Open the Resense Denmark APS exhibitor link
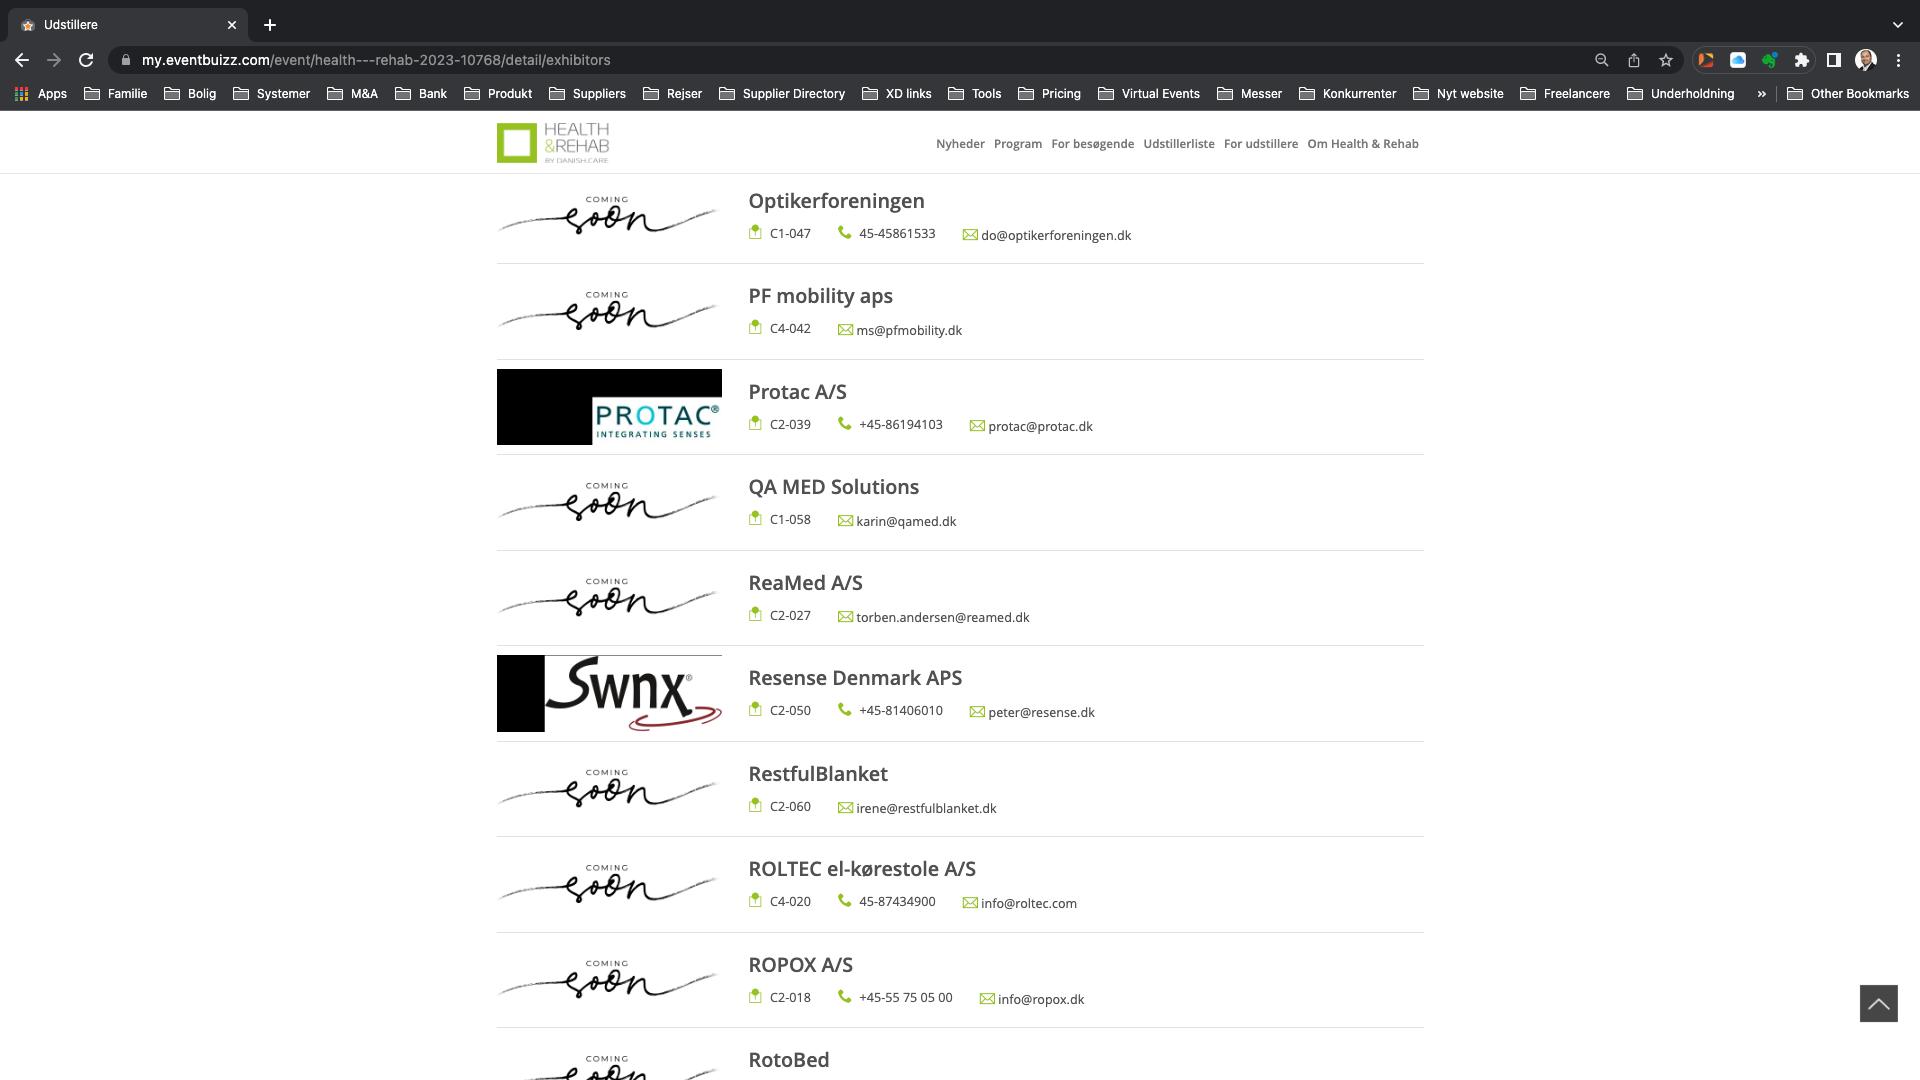 pos(854,678)
